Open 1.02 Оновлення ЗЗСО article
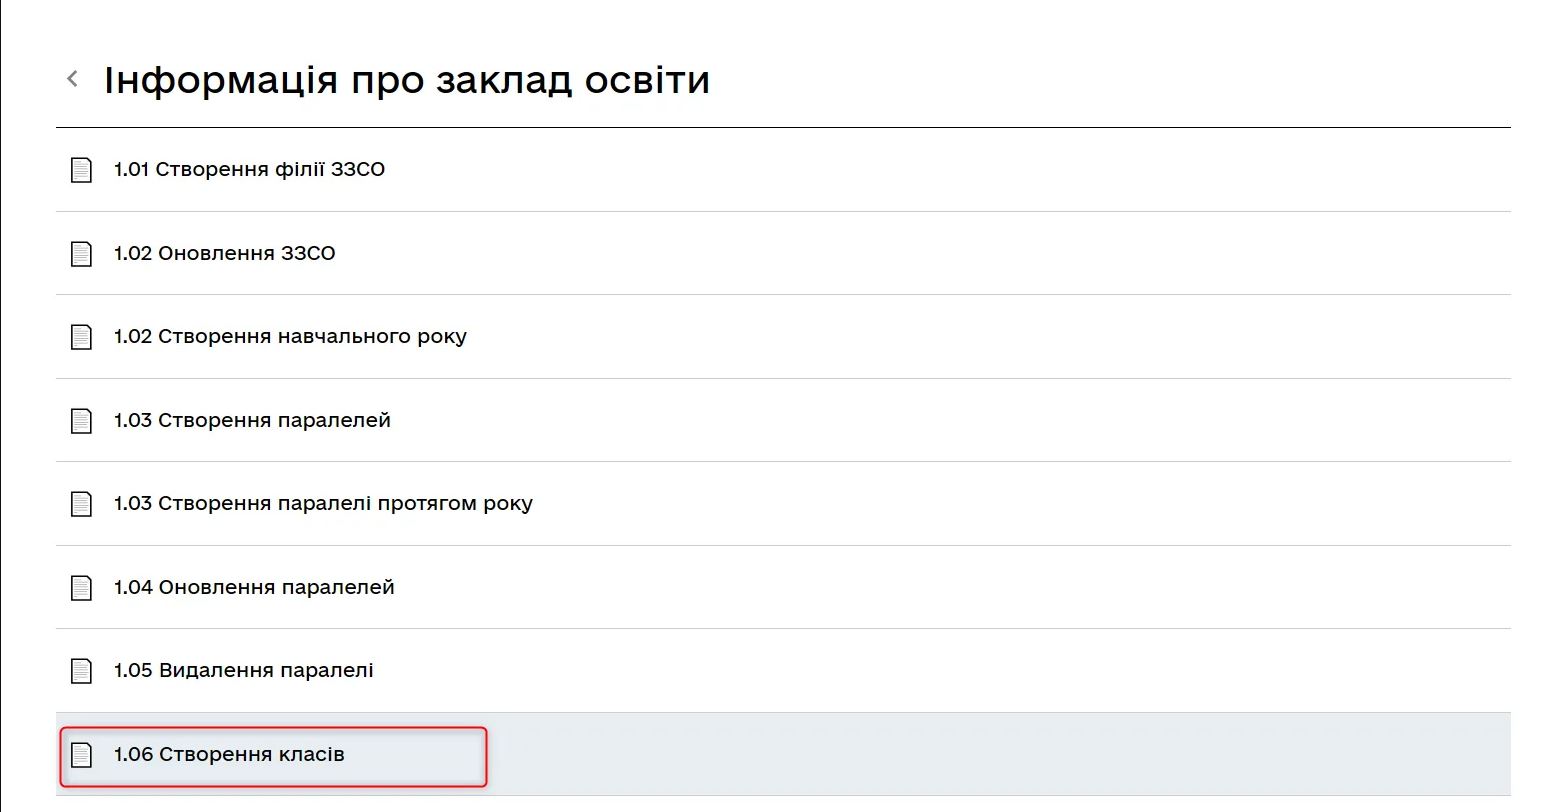The width and height of the screenshot is (1563, 812). click(x=225, y=253)
